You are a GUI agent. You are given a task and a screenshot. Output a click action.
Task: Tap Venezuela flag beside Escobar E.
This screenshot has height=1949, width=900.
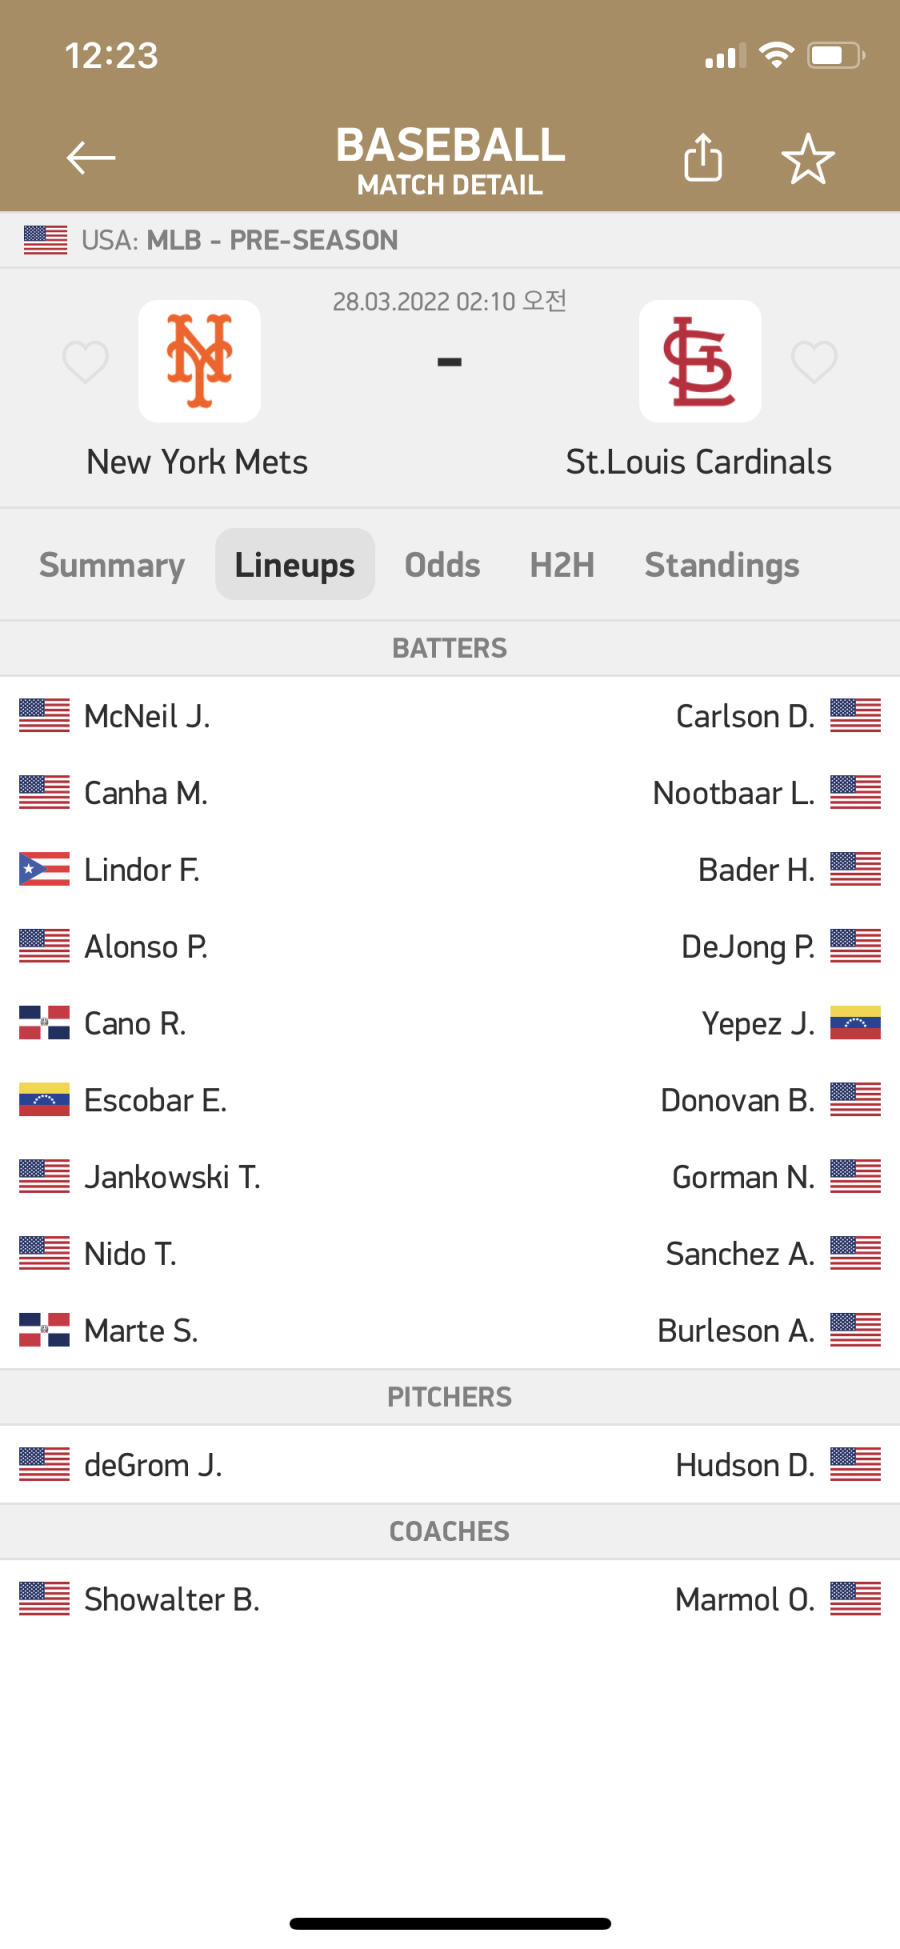[44, 1099]
